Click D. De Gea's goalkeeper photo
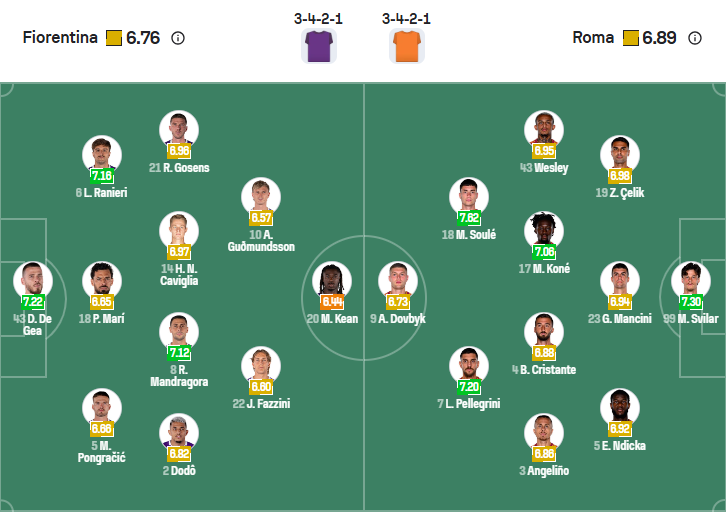This screenshot has height=512, width=726. 32,280
